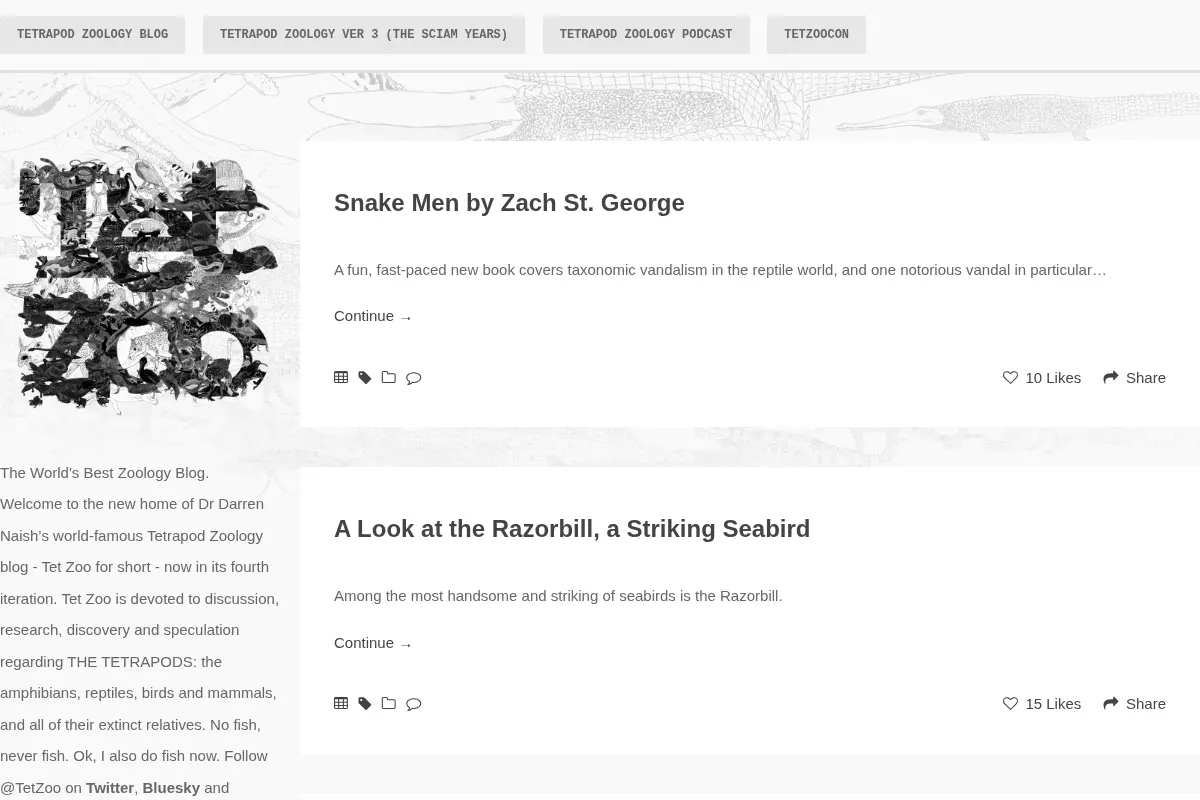
Task: Open comments bubble icon under Snake Men post
Action: tap(413, 378)
